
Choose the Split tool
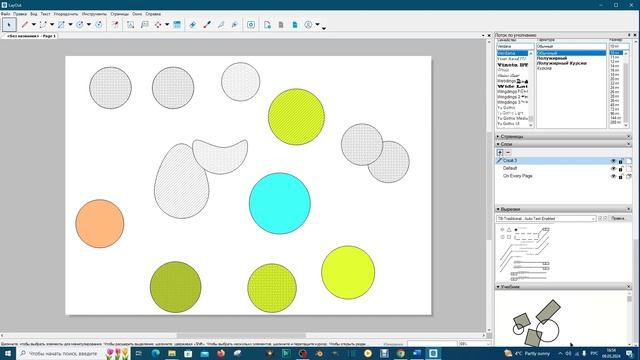(221, 24)
